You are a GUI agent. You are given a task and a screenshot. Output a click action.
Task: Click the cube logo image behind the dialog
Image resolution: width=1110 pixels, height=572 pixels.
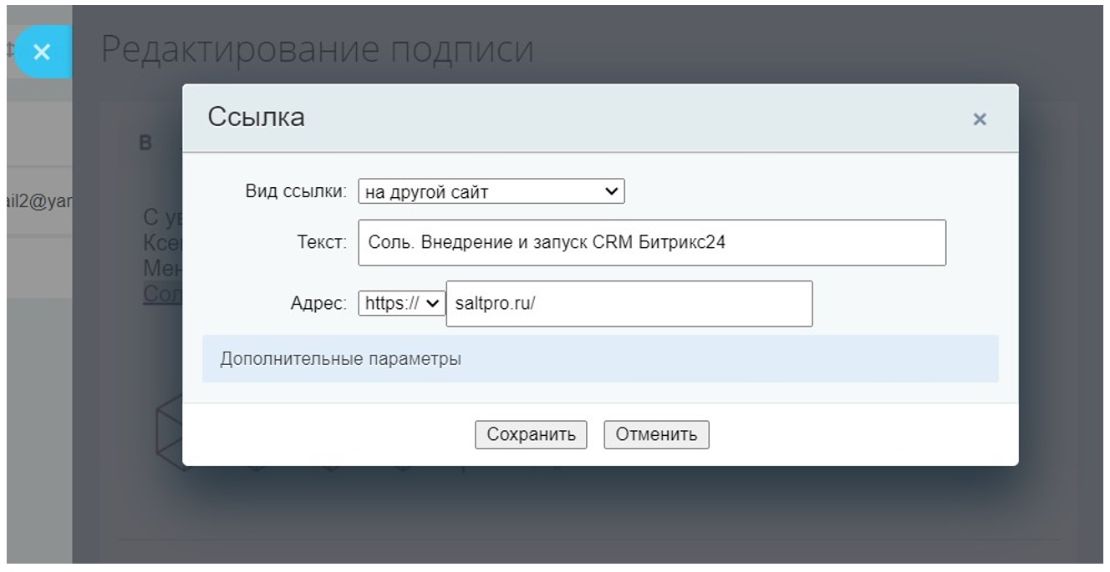click(168, 432)
